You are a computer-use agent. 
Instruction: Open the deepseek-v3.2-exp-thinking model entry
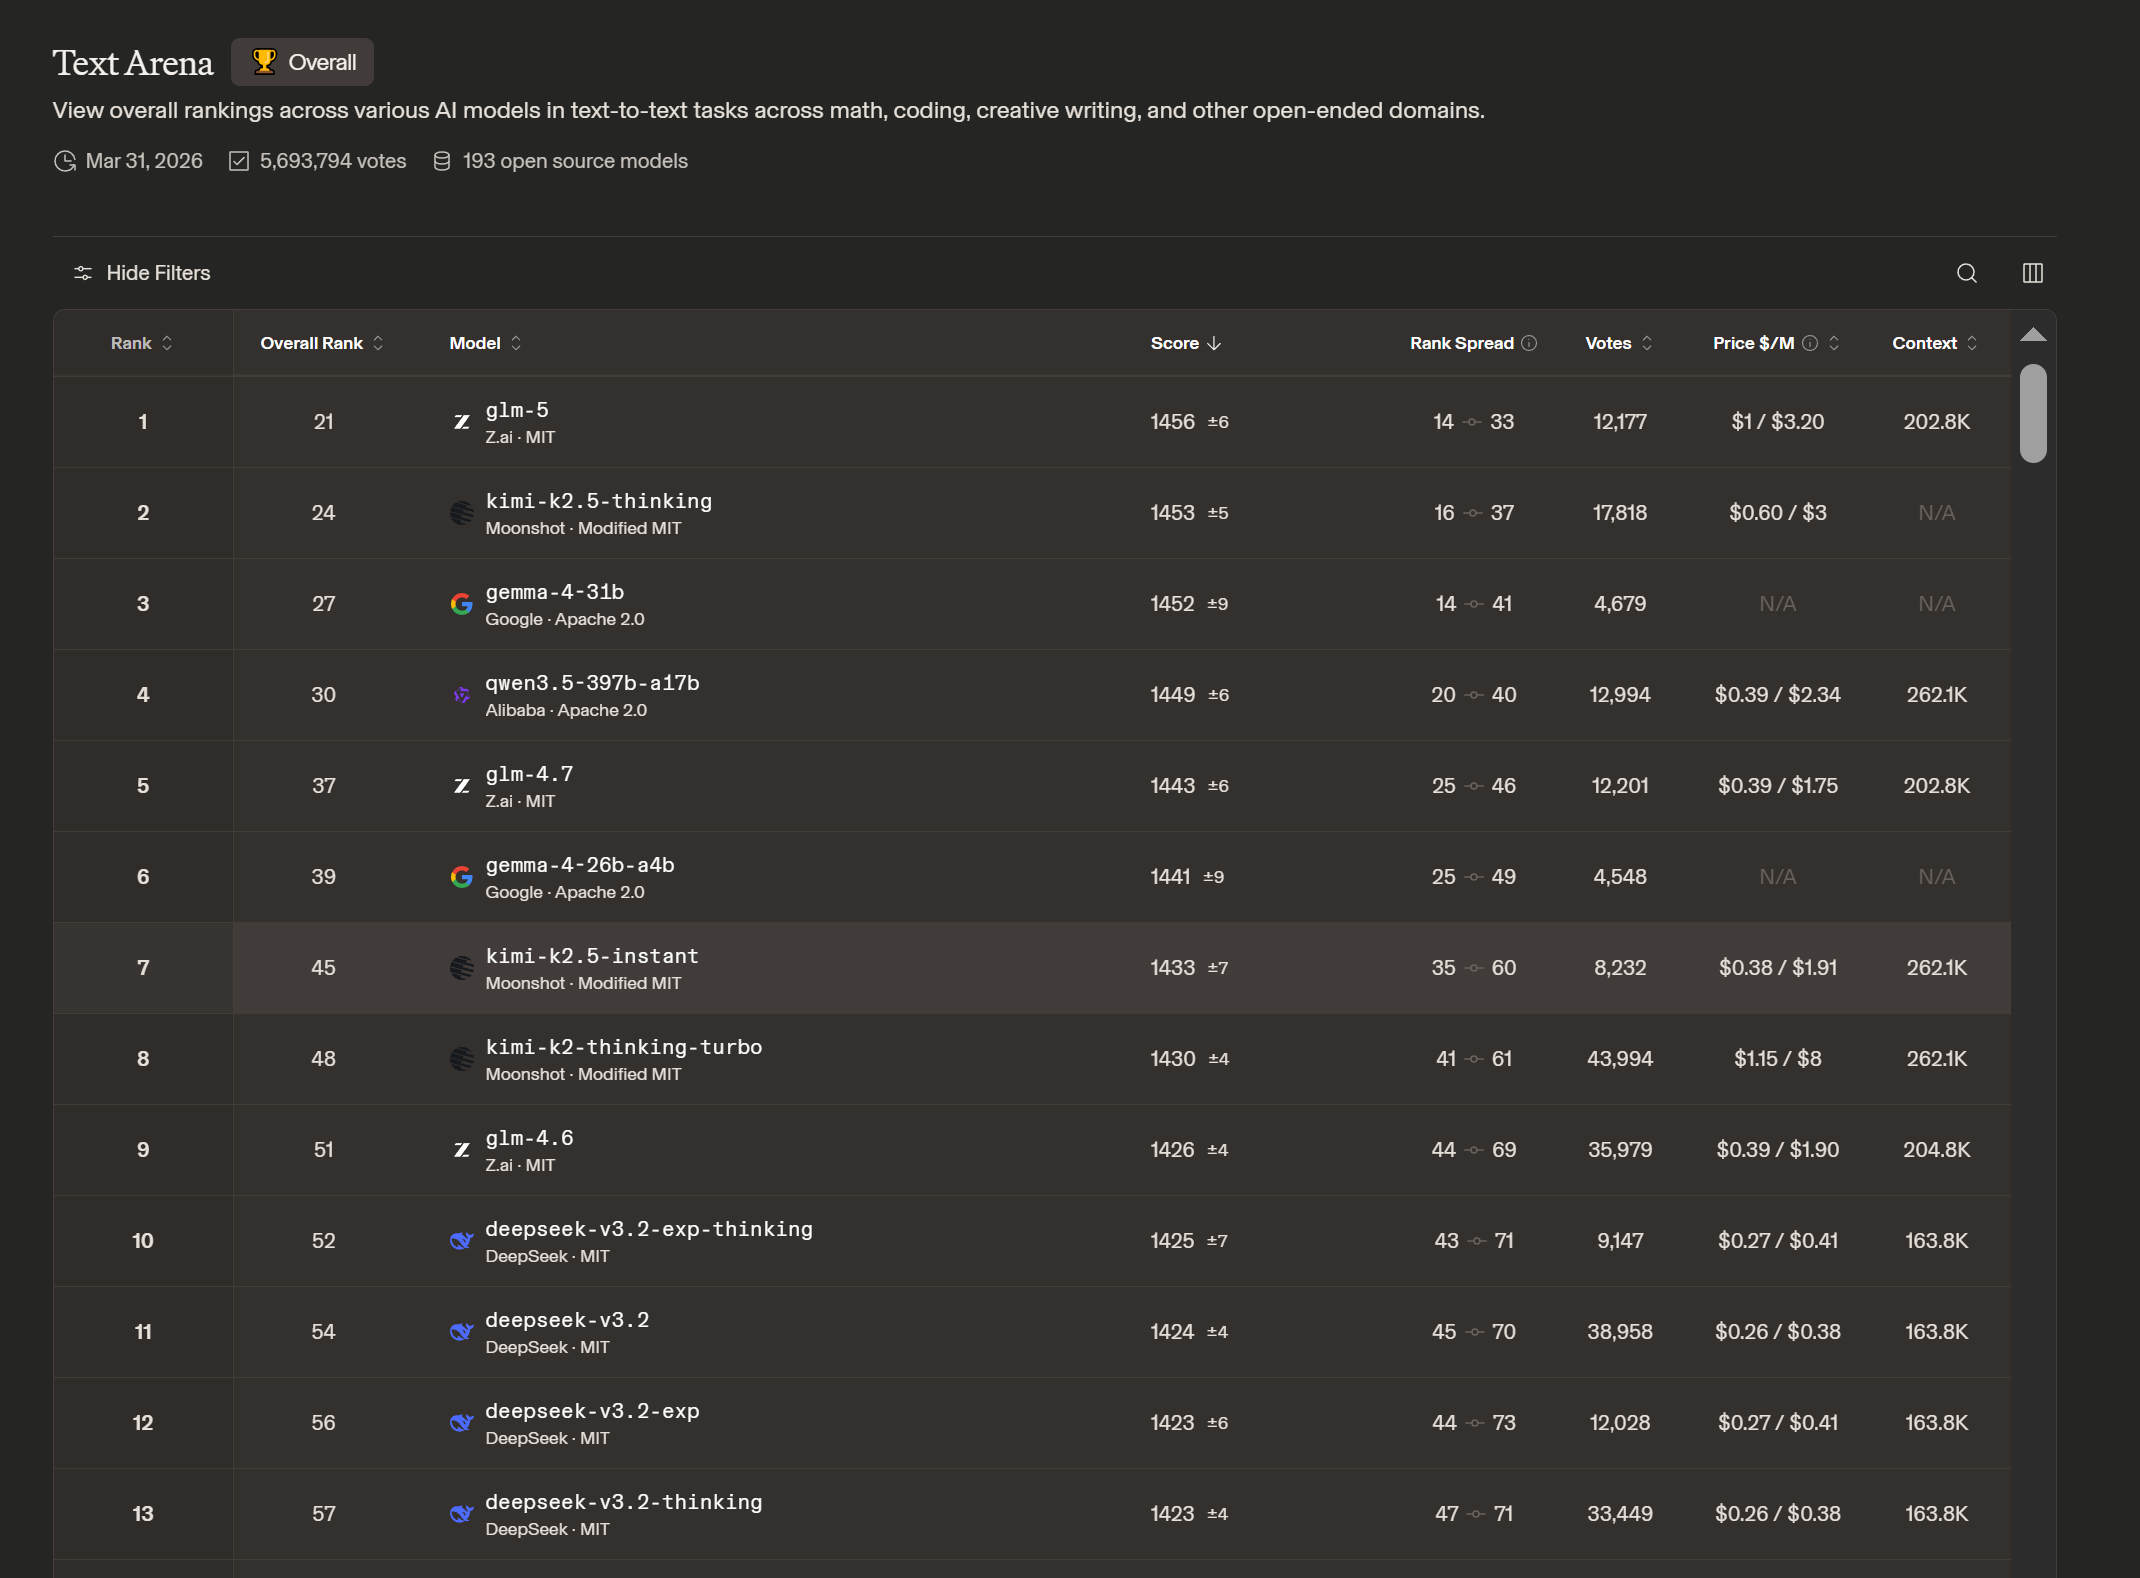pos(649,1229)
